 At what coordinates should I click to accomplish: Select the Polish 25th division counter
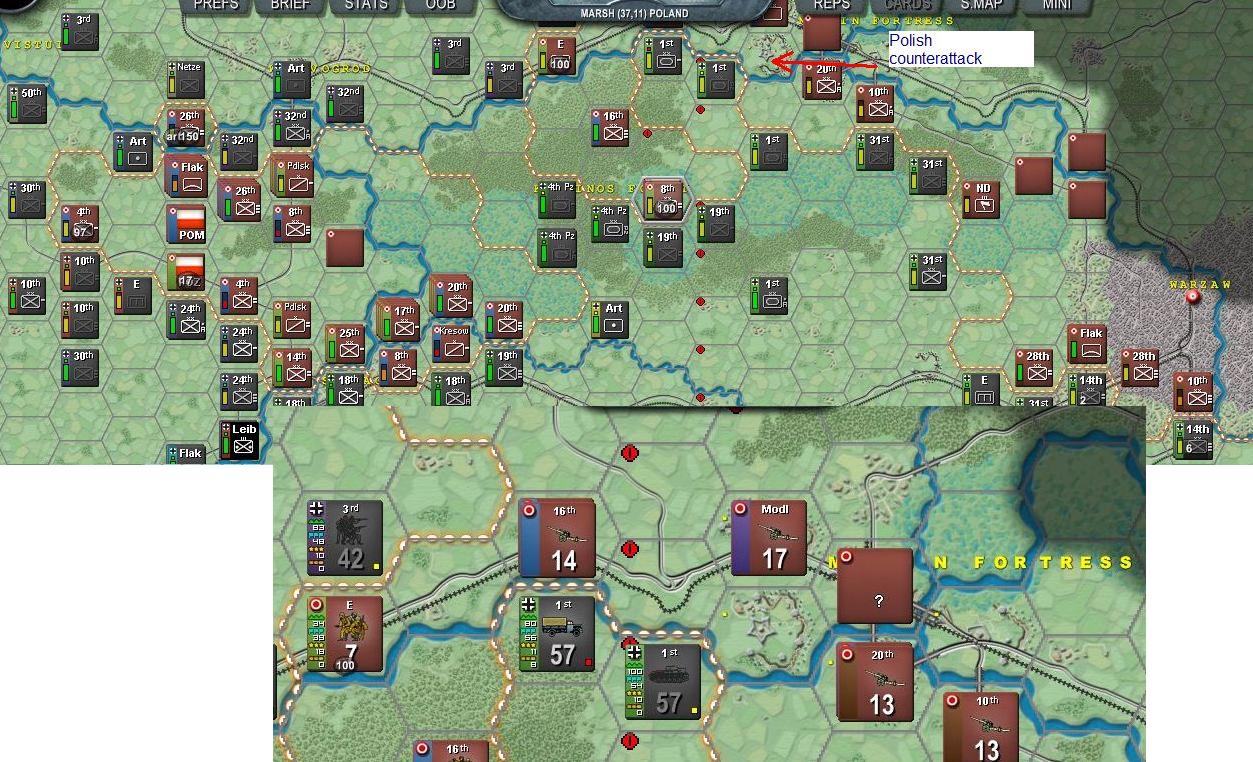coord(345,343)
